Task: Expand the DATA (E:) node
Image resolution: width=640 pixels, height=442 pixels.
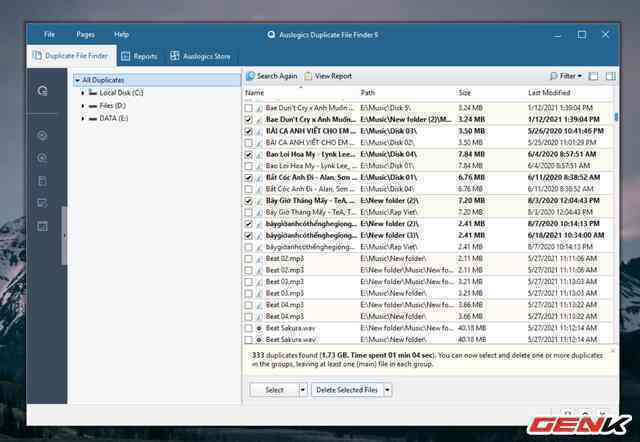Action: (x=83, y=118)
